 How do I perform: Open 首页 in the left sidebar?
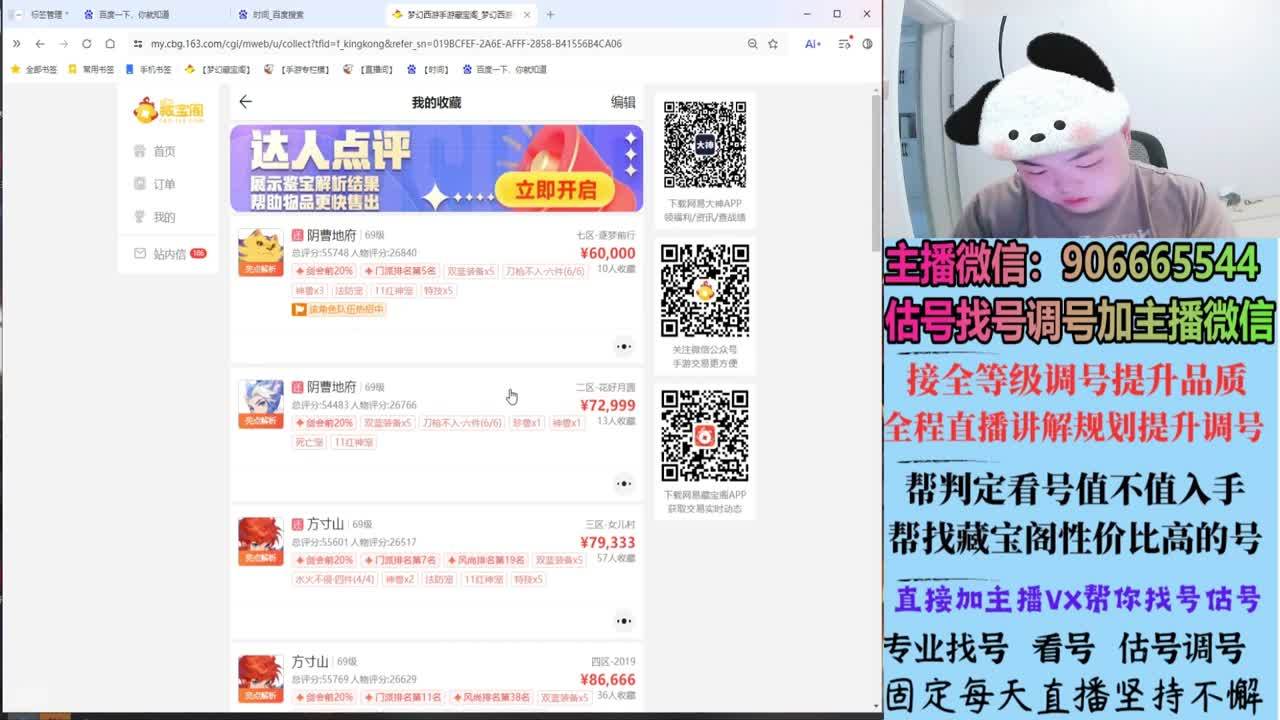coord(163,151)
